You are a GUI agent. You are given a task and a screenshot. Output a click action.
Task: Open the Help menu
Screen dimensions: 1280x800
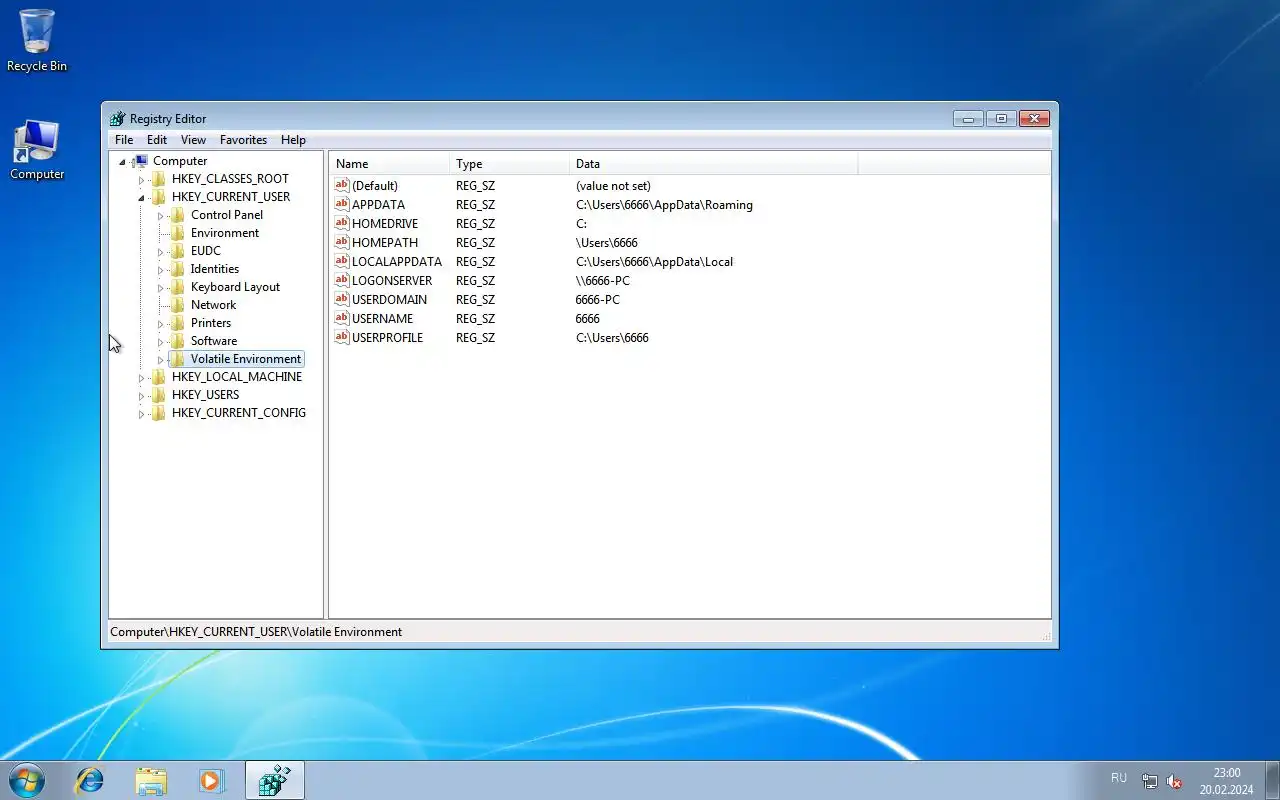tap(293, 140)
